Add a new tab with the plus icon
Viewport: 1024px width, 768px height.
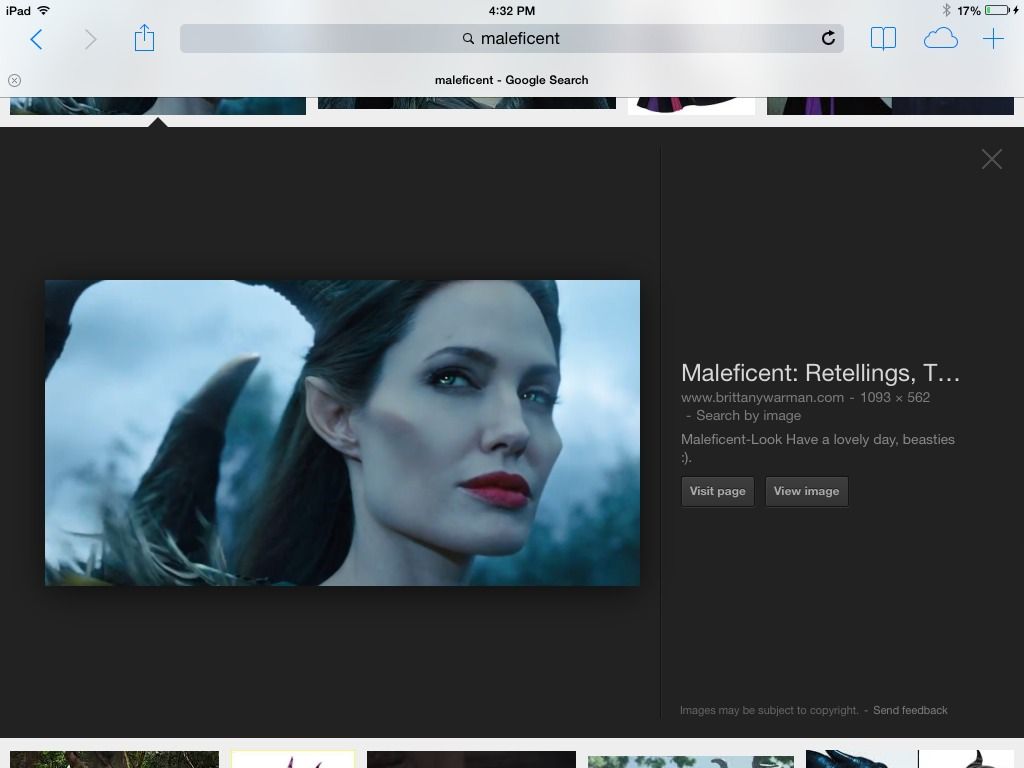click(993, 39)
